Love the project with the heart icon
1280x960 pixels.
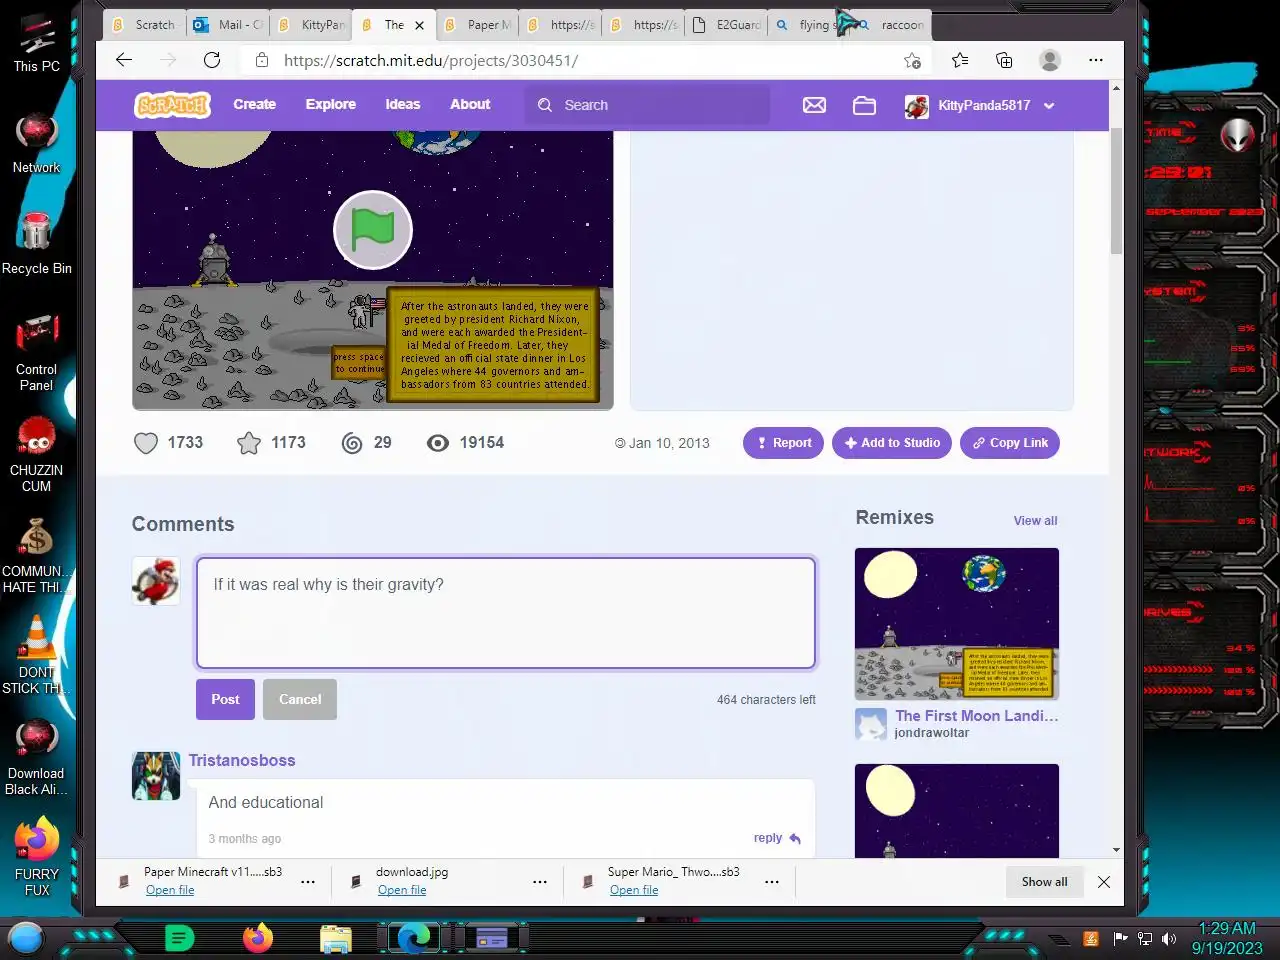pyautogui.click(x=146, y=443)
